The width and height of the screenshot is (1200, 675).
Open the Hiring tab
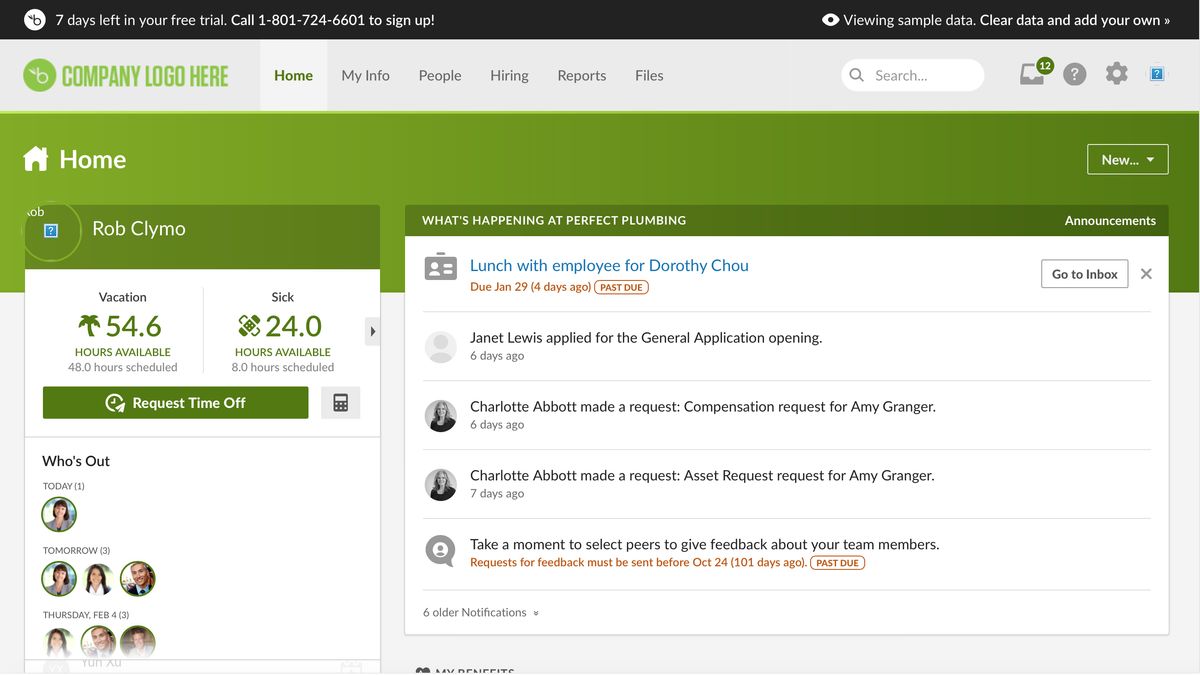click(x=509, y=75)
